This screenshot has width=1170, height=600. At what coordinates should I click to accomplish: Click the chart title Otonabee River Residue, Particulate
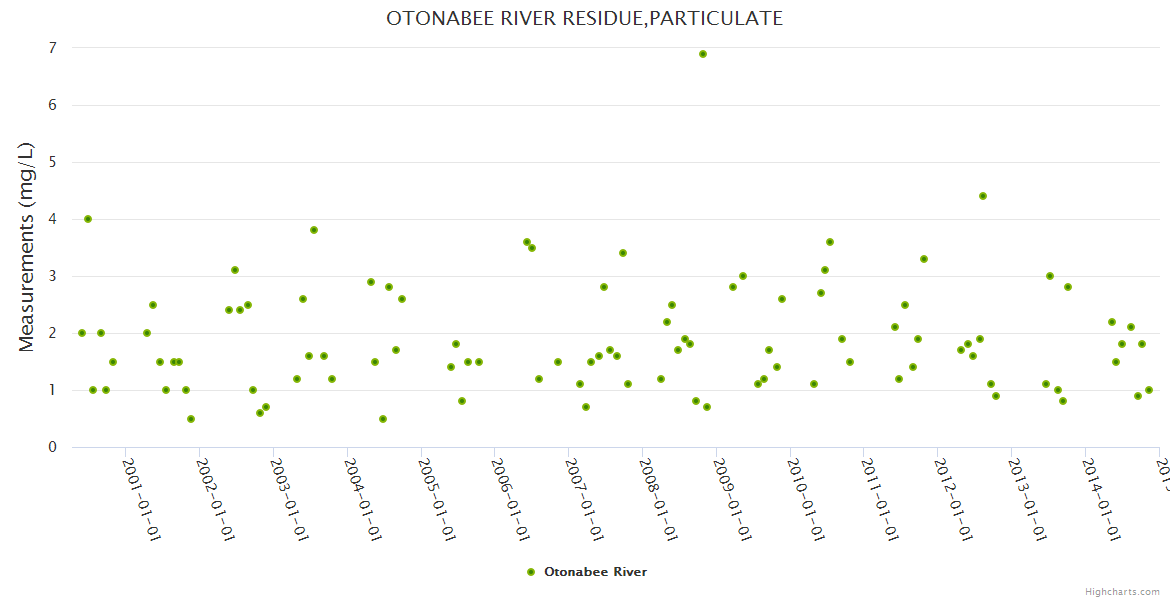pyautogui.click(x=585, y=18)
